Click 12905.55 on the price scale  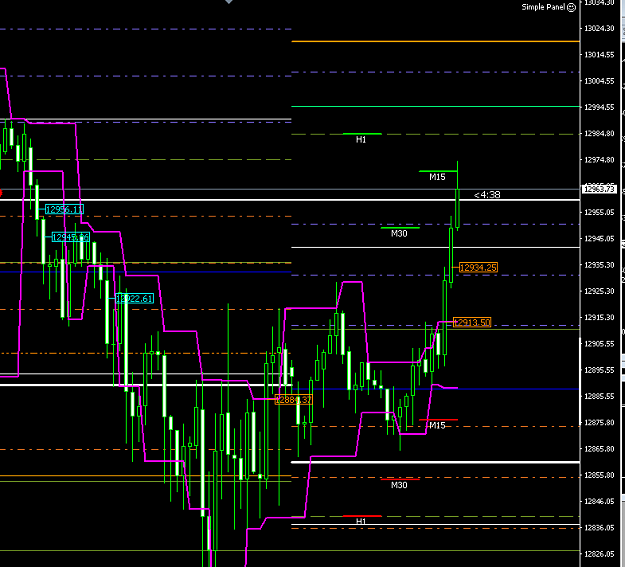tap(599, 344)
